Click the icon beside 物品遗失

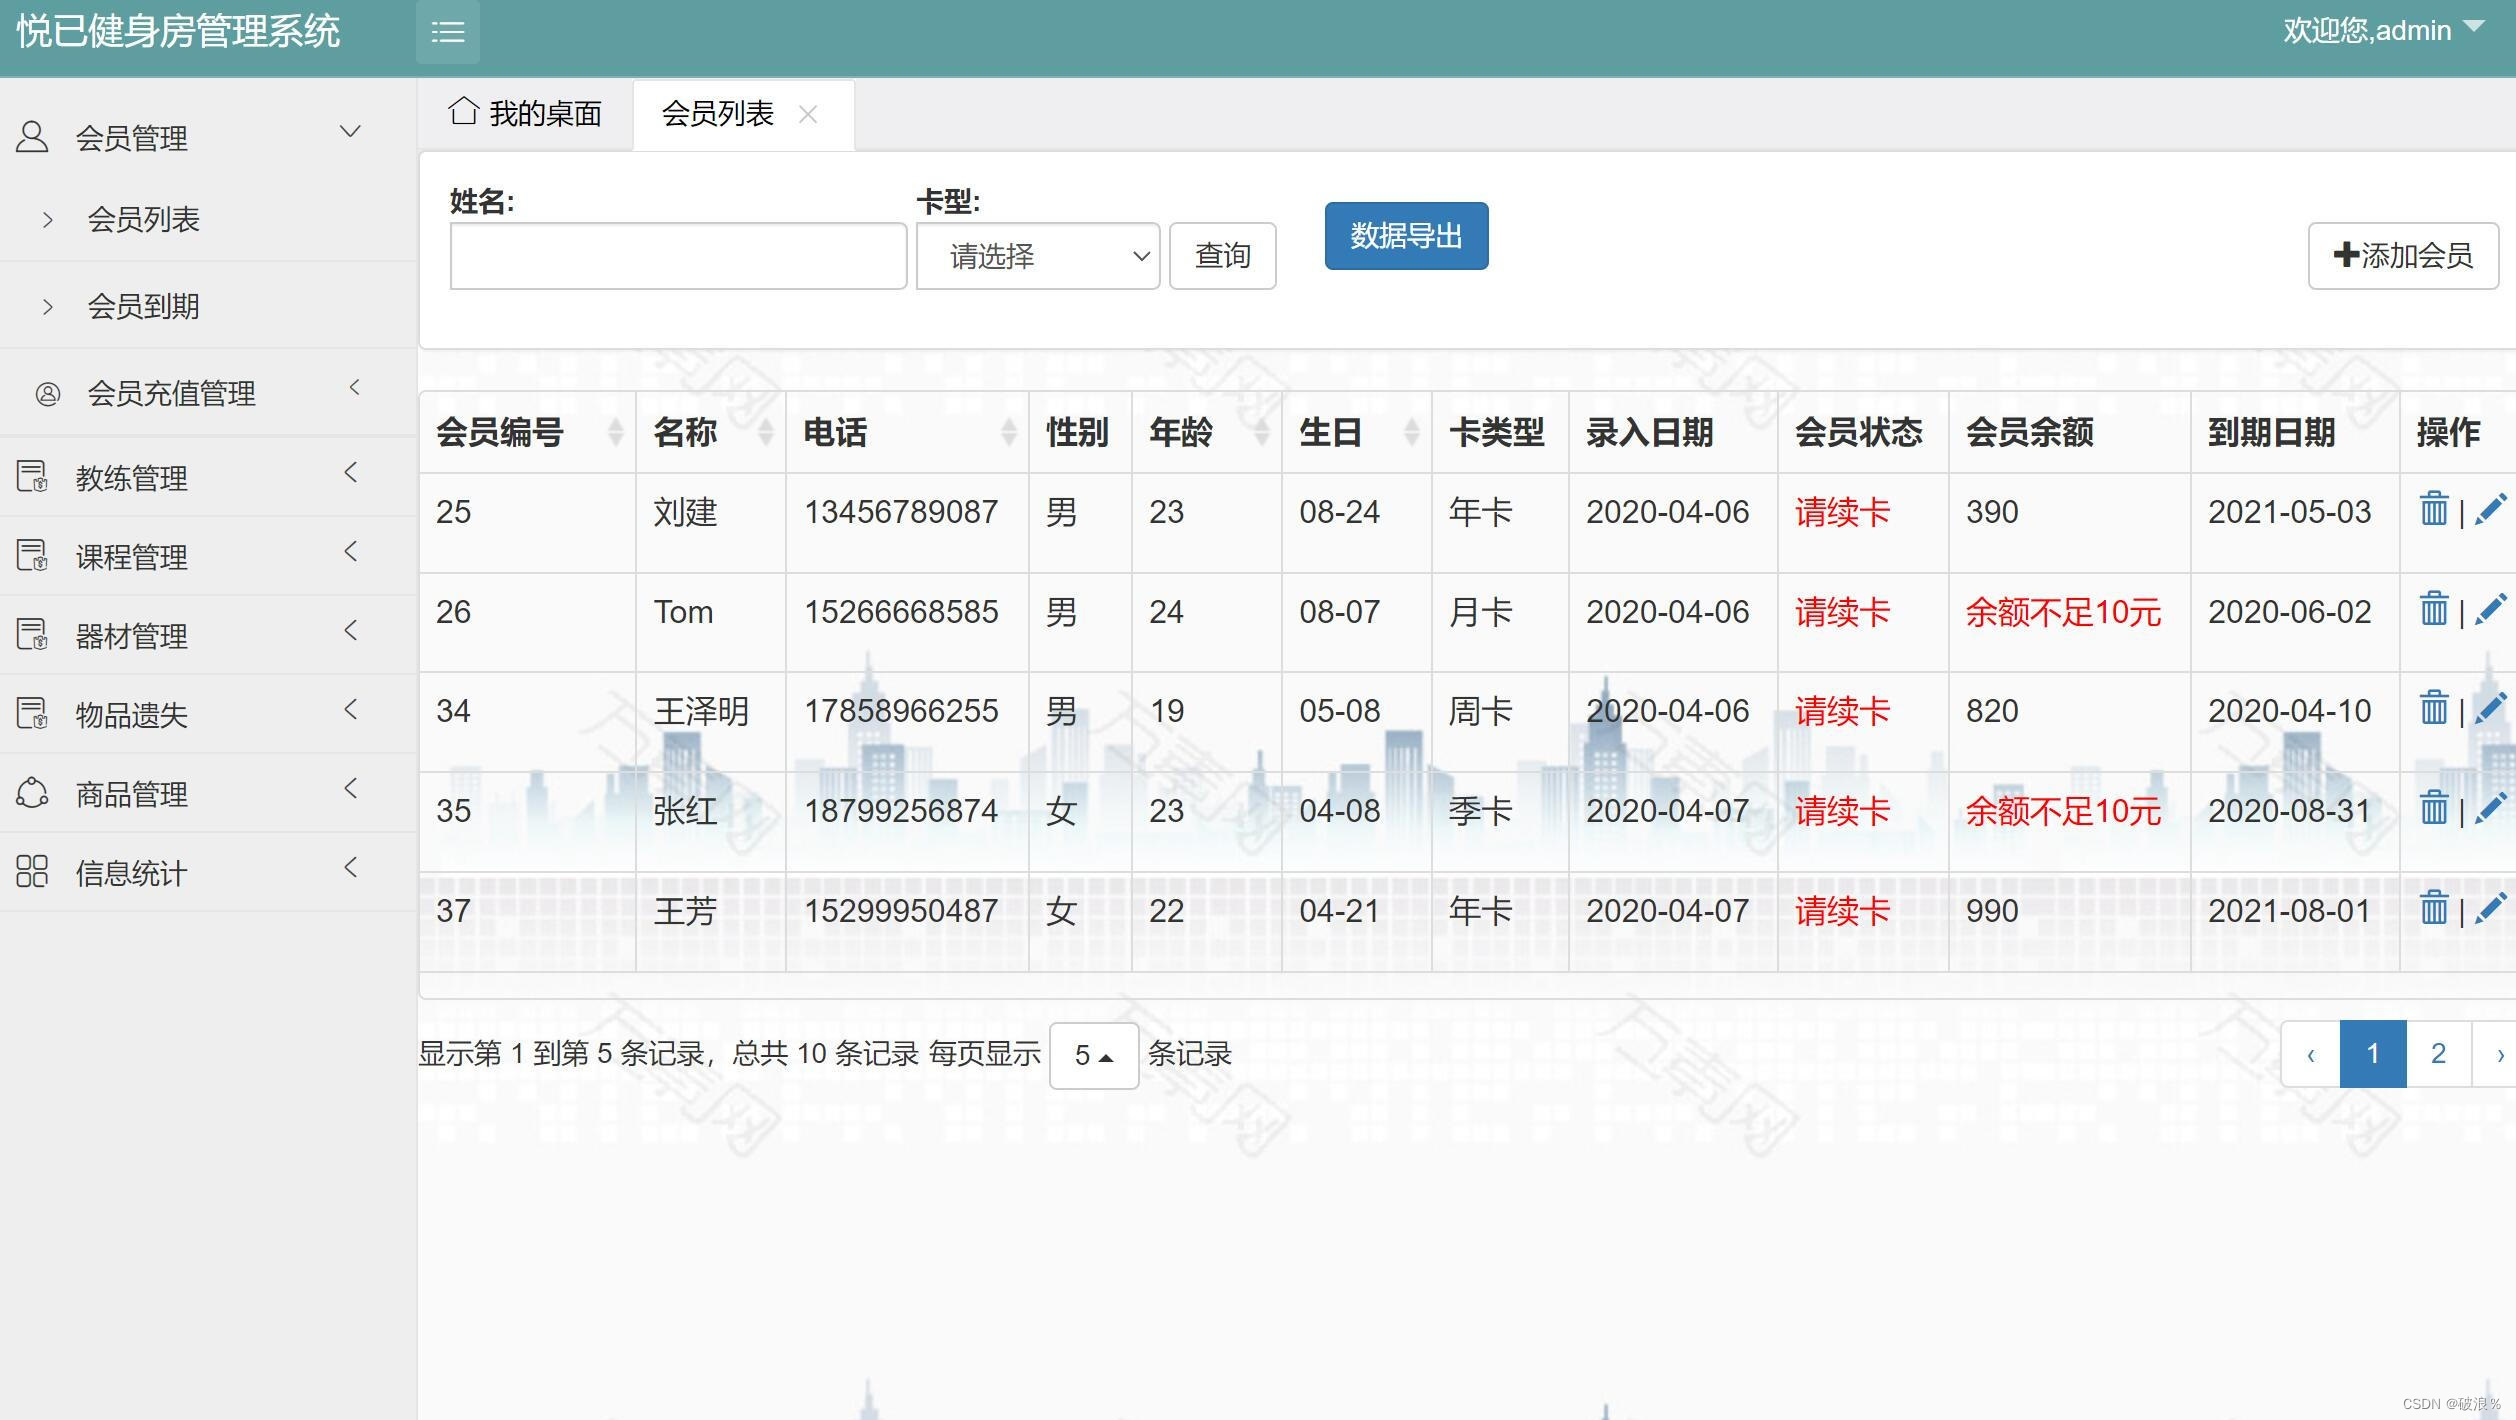tap(32, 713)
